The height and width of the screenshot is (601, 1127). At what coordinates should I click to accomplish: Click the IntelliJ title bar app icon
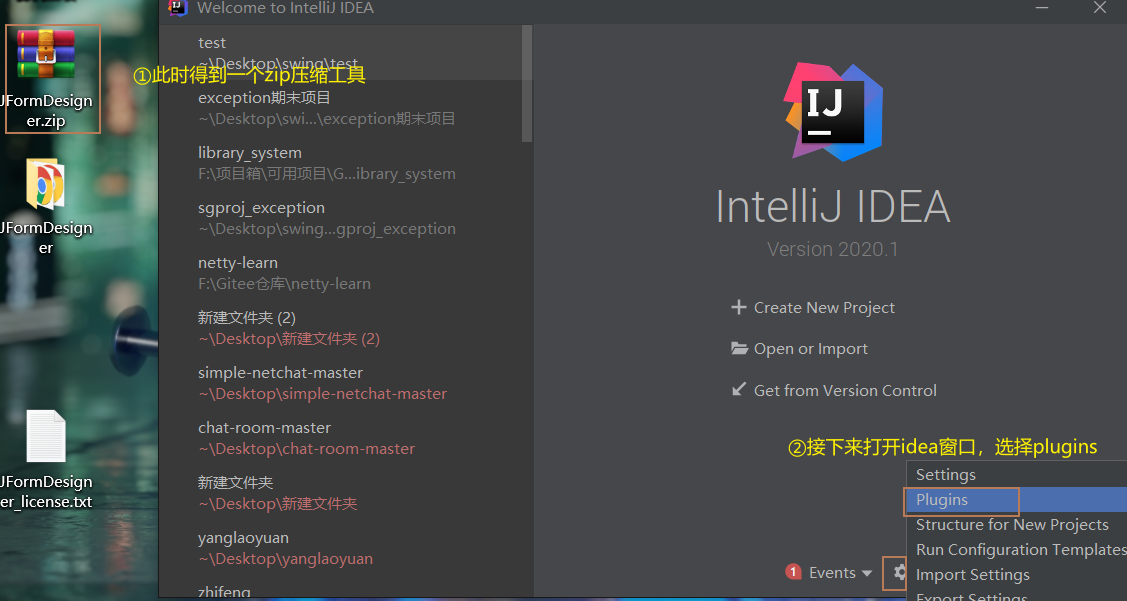178,7
